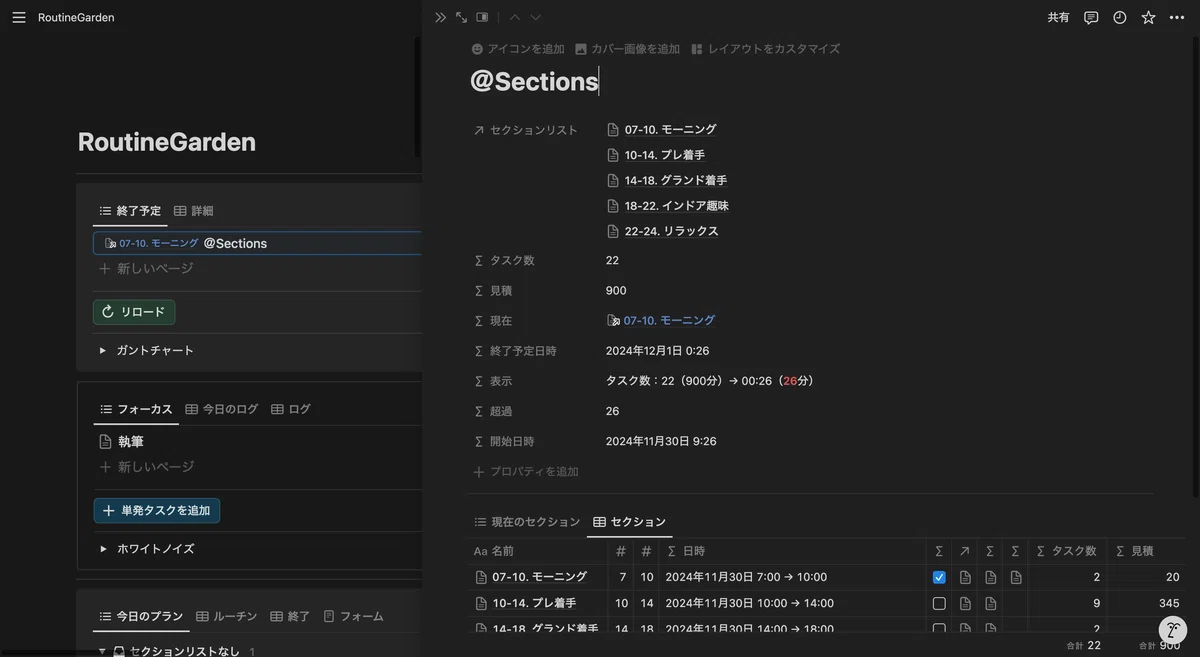Click the 超過 value 26
Screen dimensions: 1200x657
pyautogui.click(x=612, y=411)
